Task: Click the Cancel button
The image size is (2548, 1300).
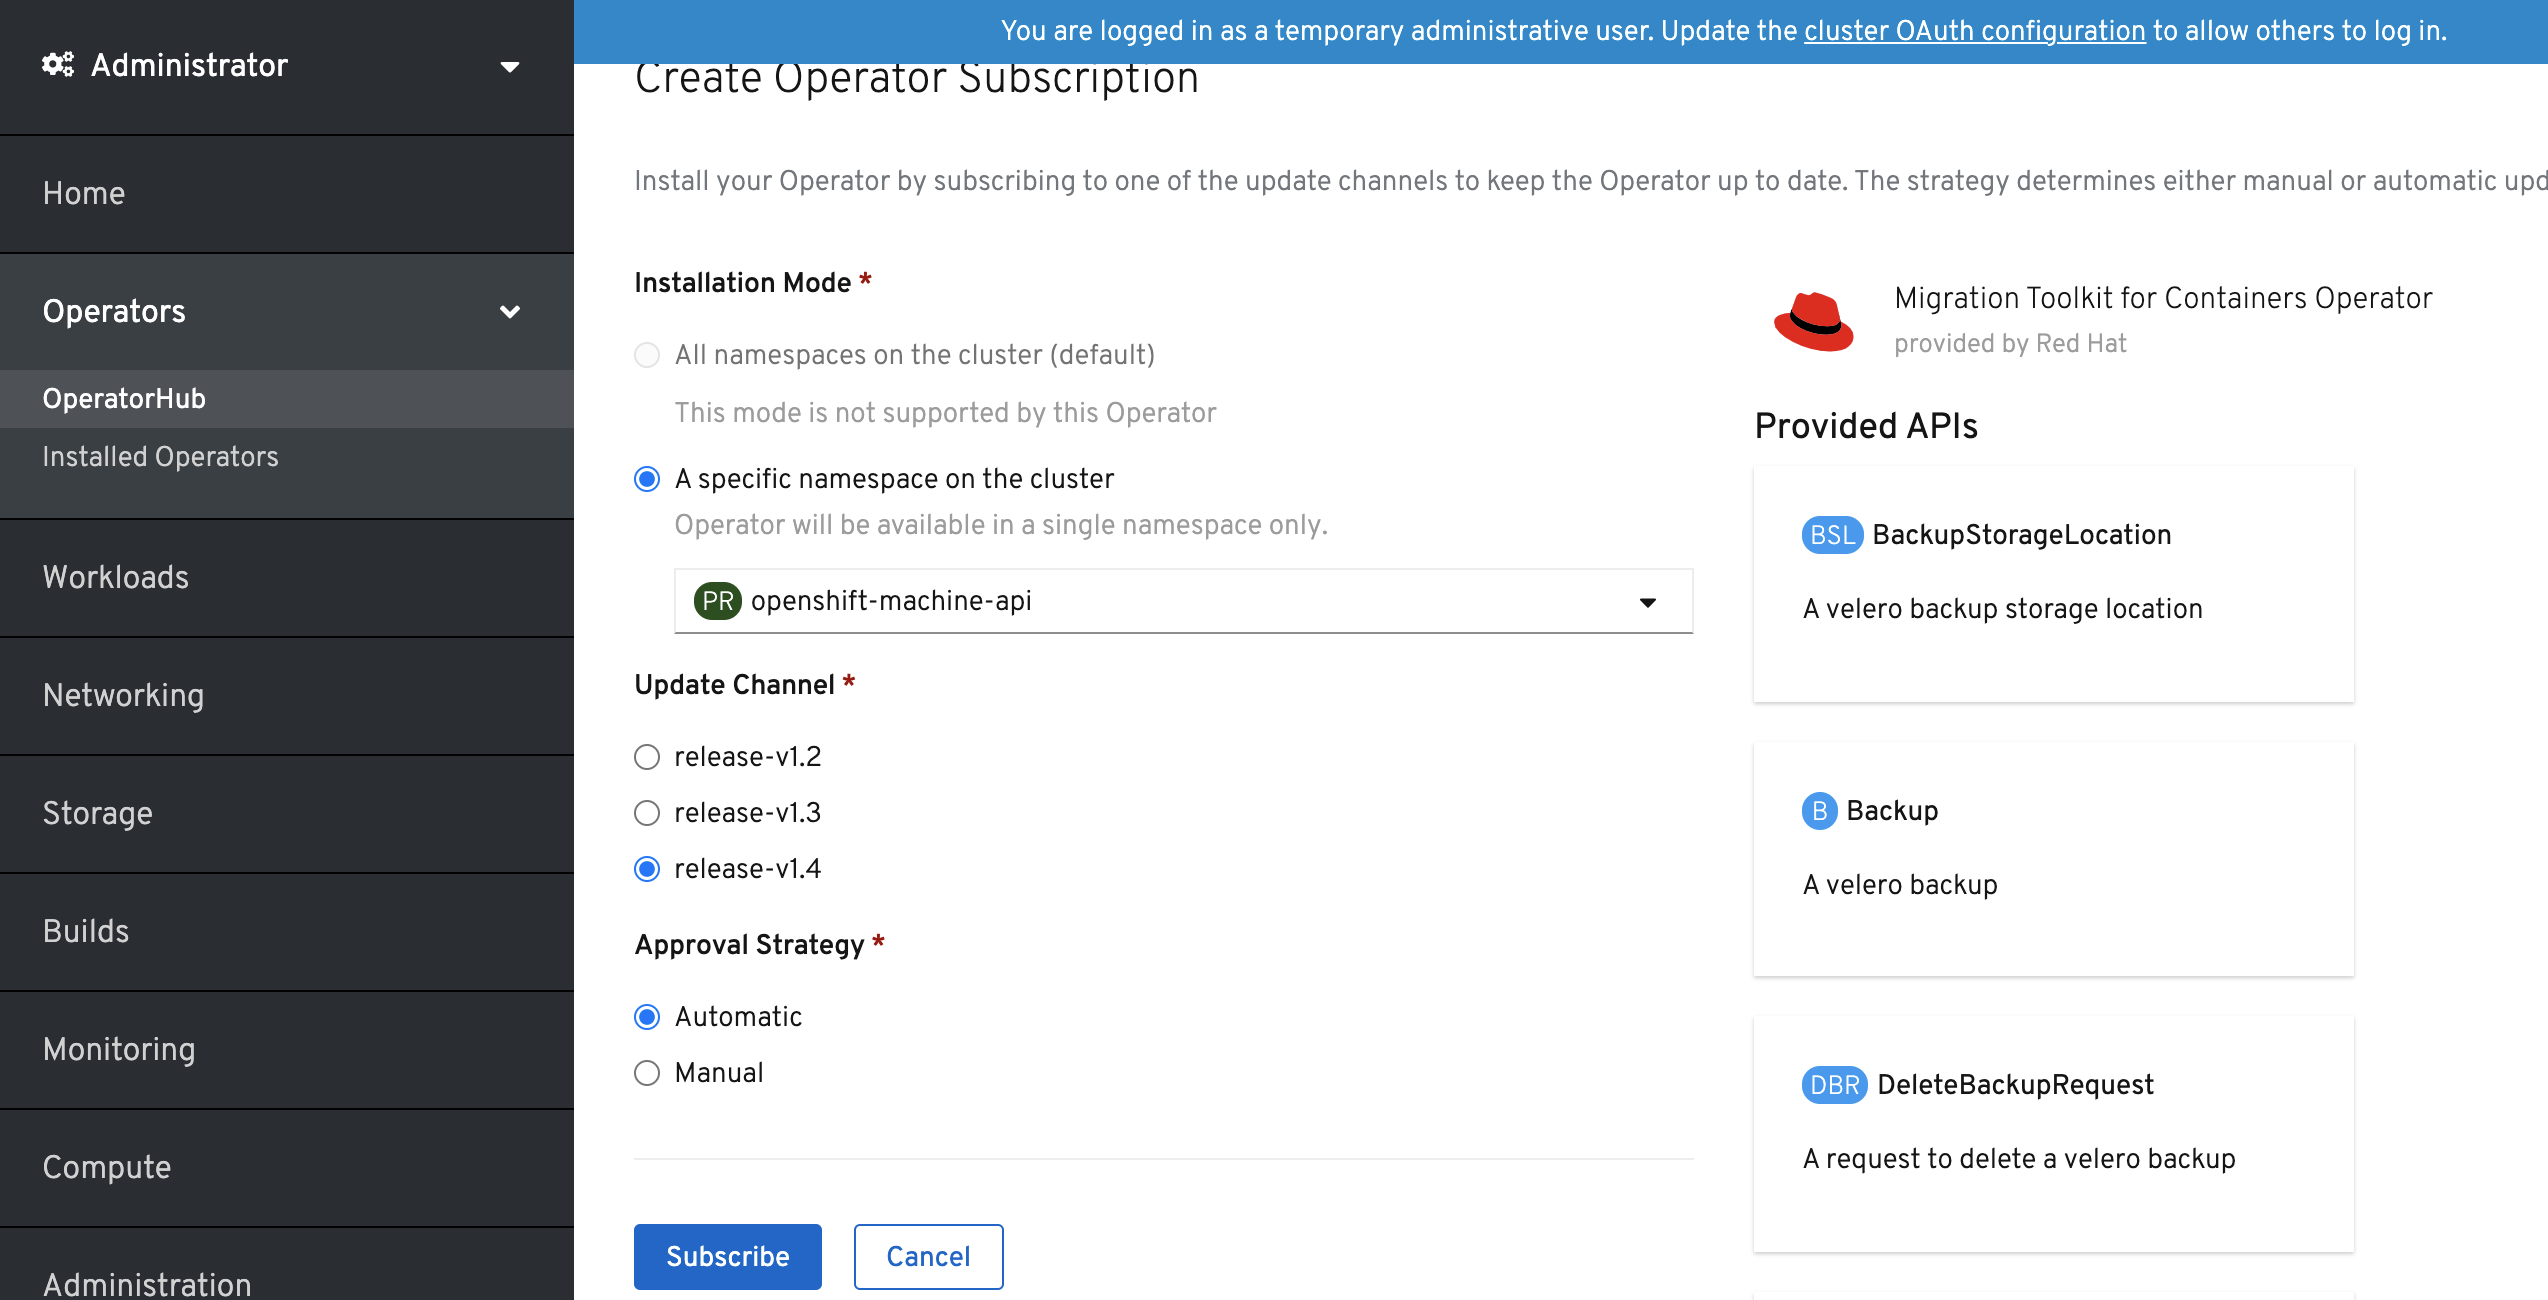Action: point(929,1257)
